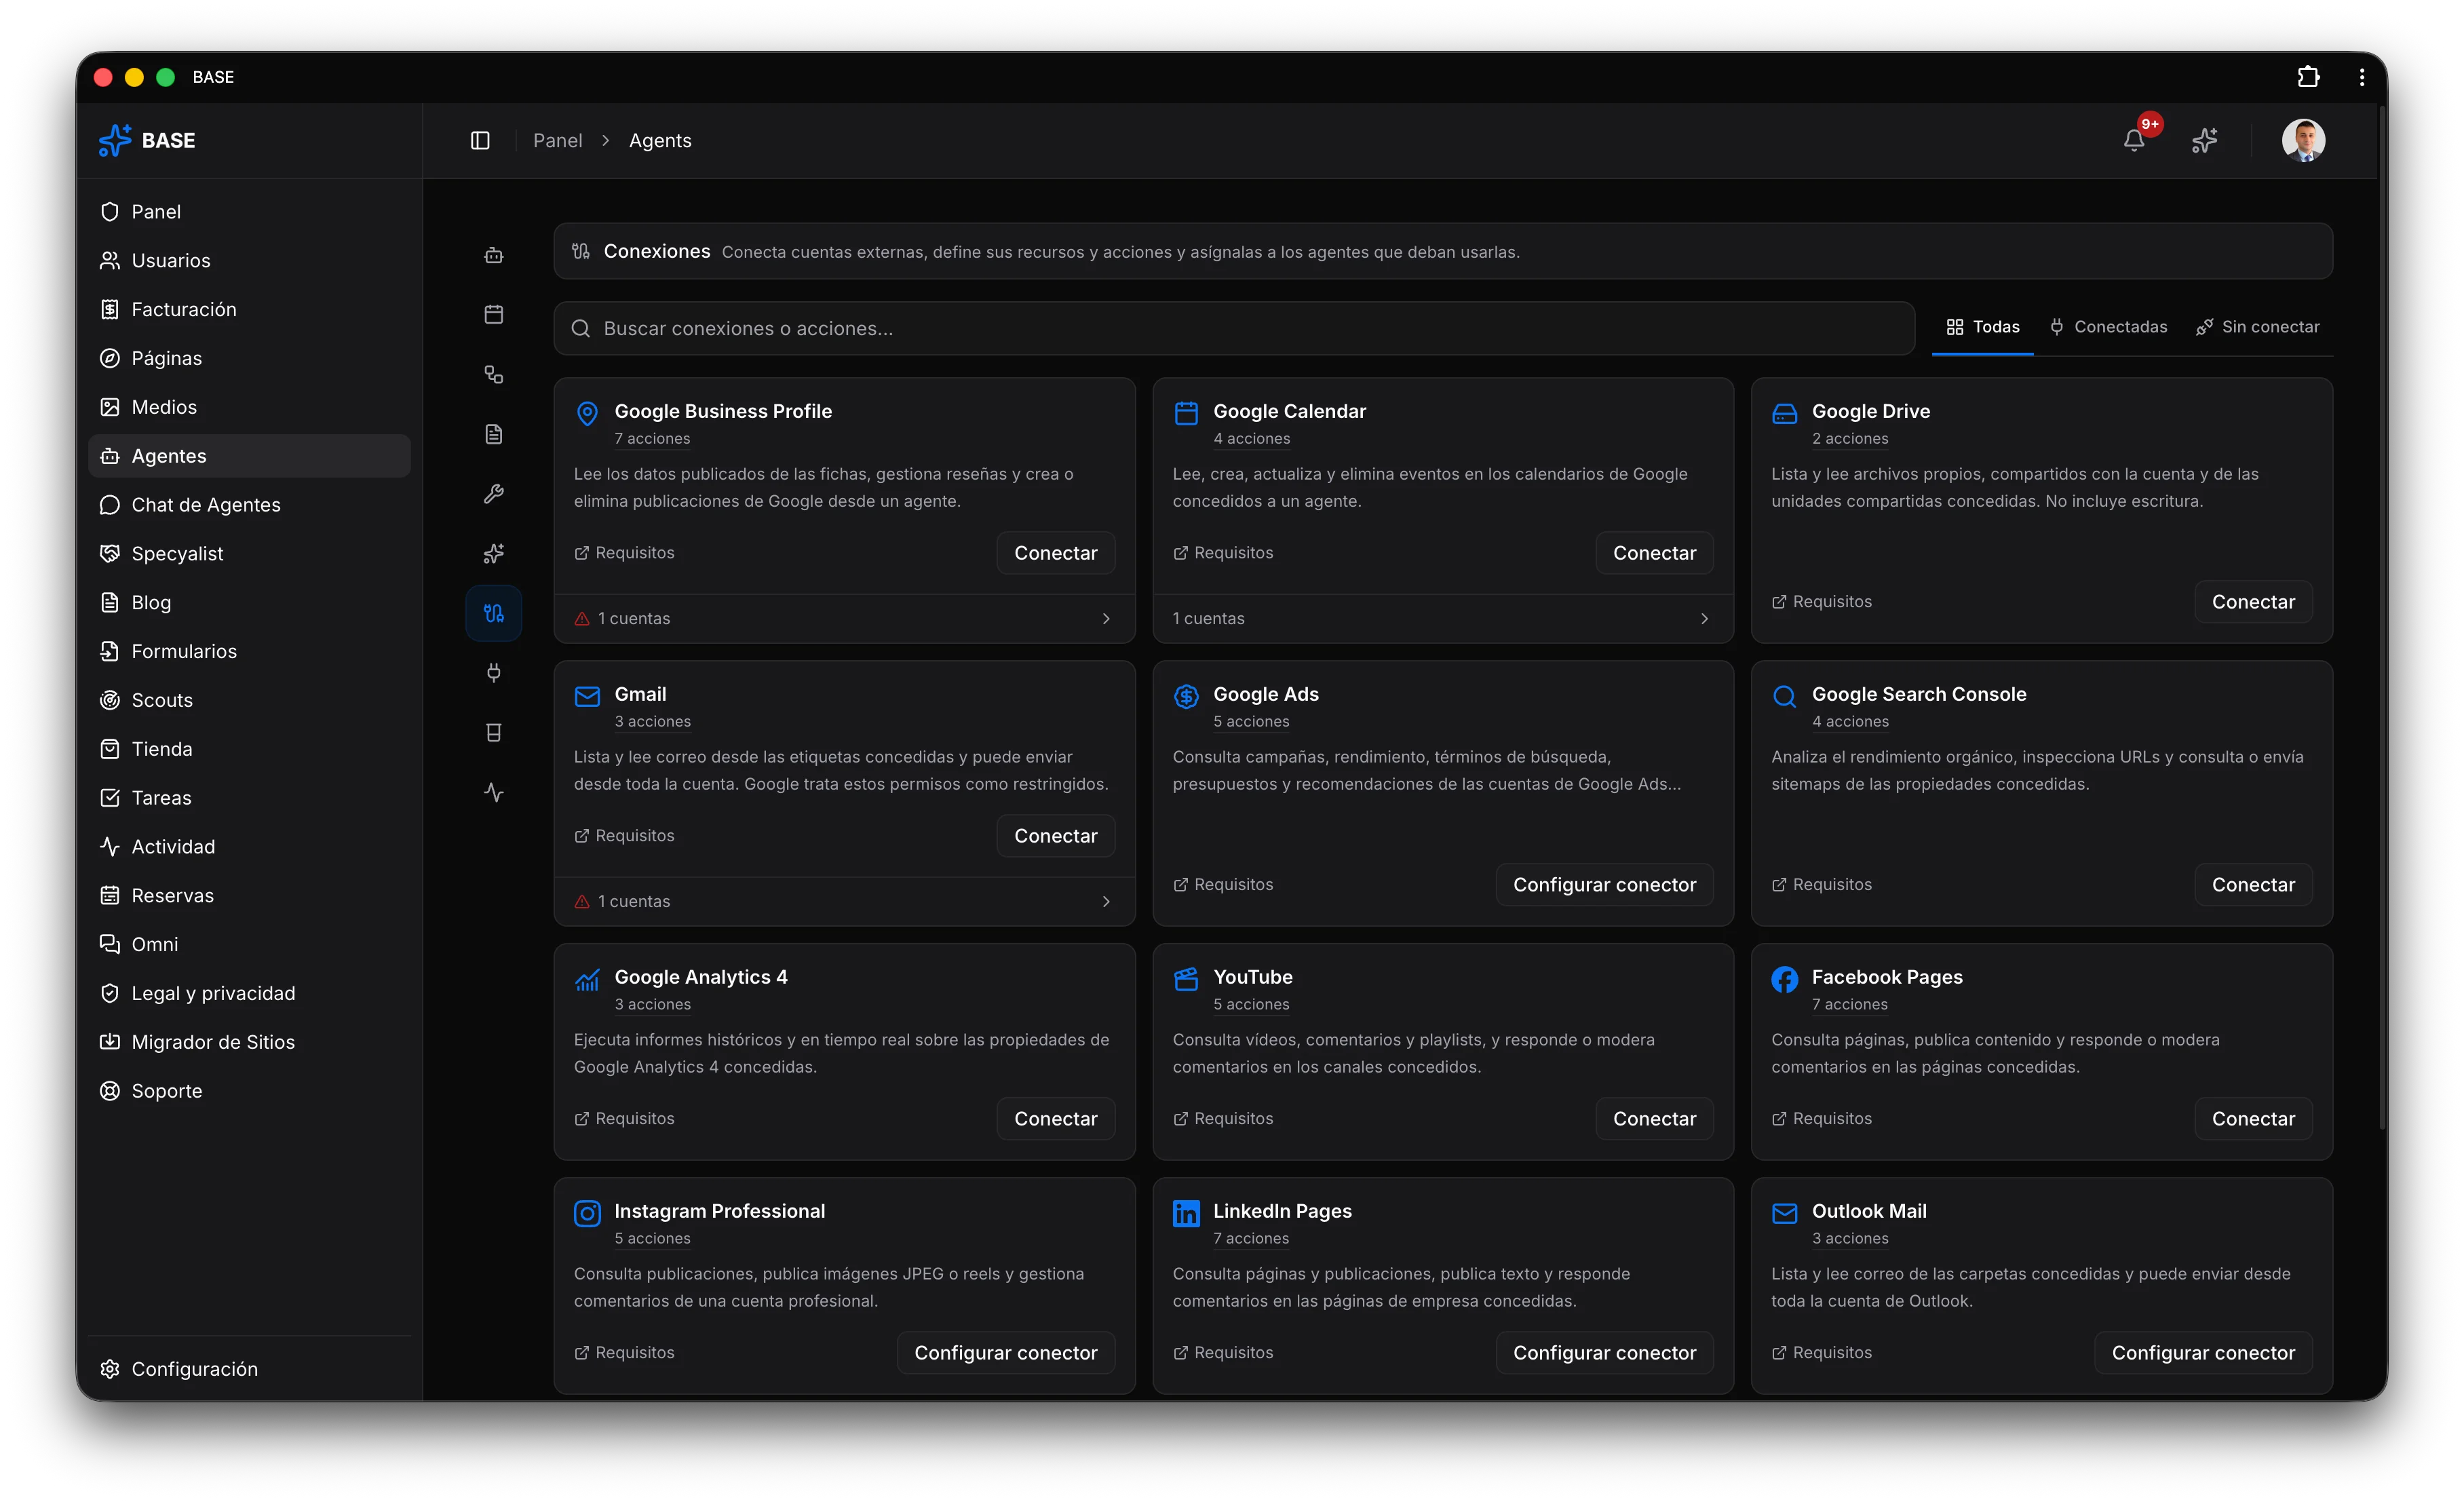Click the YouTube card icon
The image size is (2464, 1502).
pyautogui.click(x=1186, y=979)
